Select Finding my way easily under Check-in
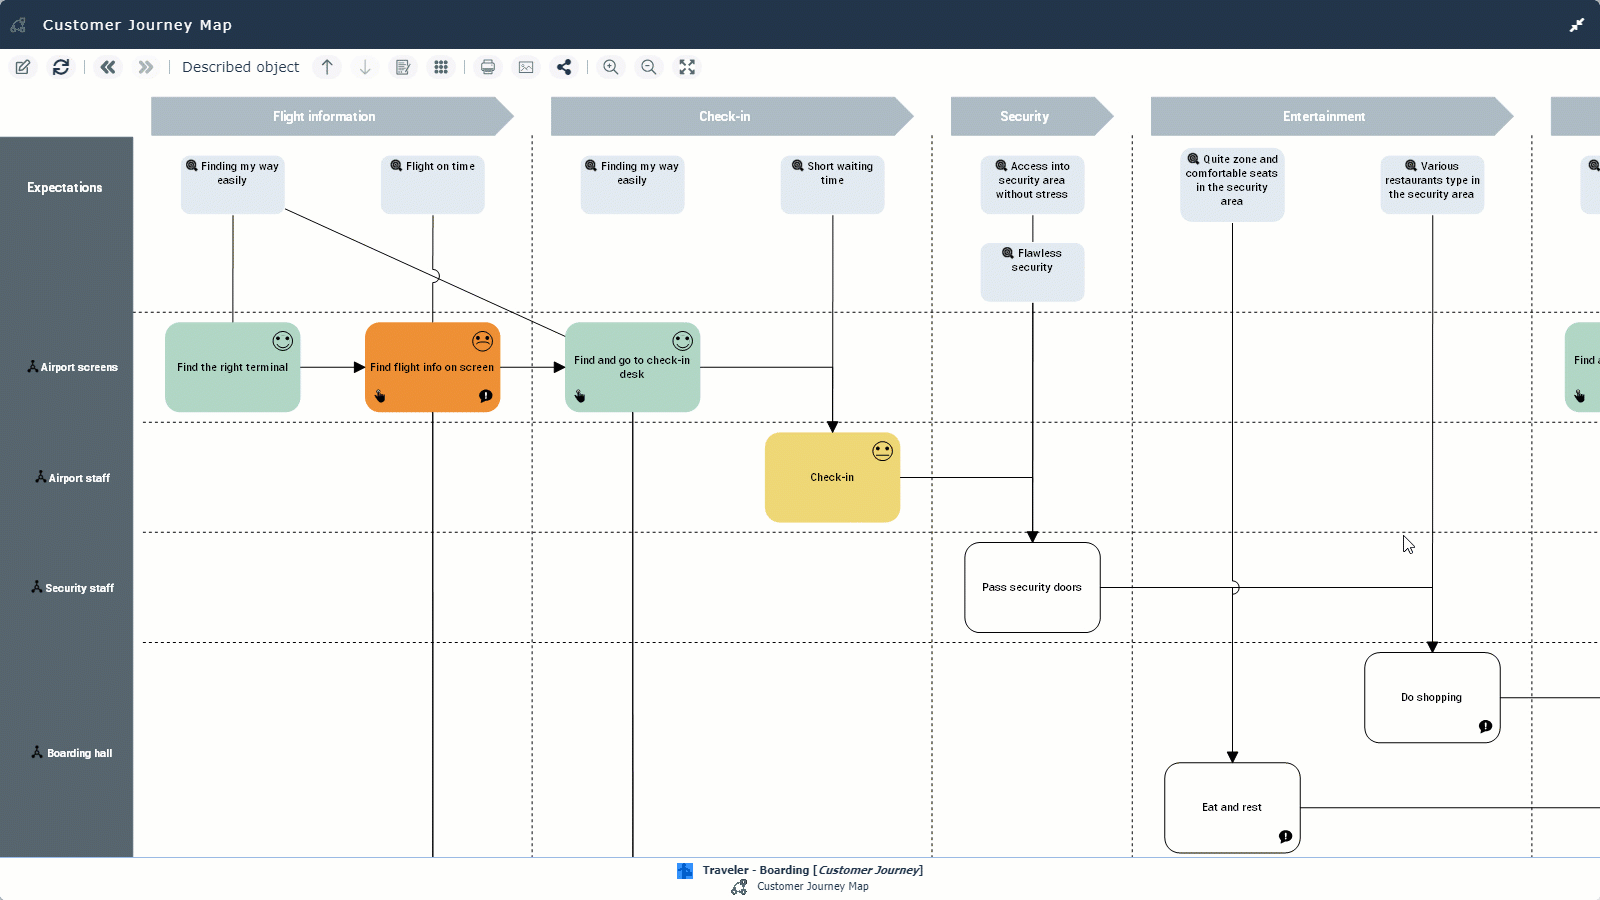This screenshot has width=1600, height=900. [633, 184]
